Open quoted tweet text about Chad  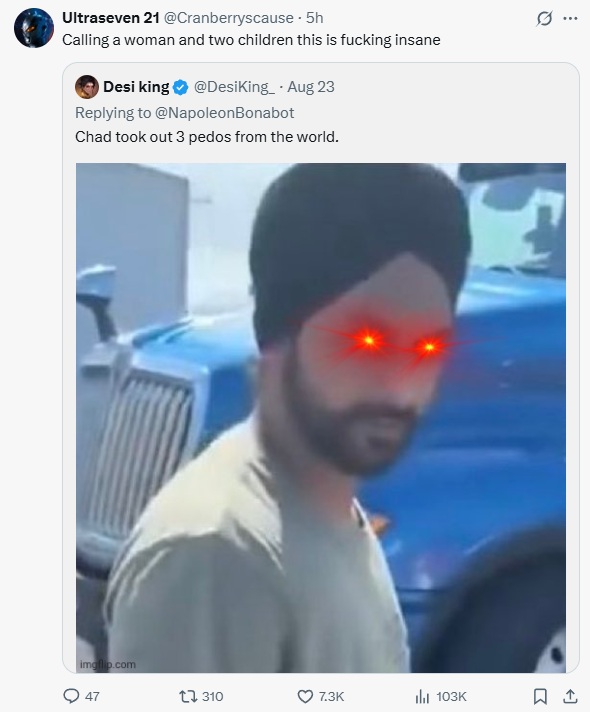(207, 137)
